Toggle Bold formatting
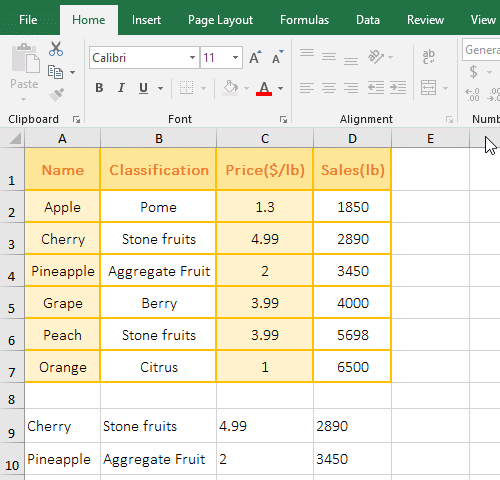 (99, 88)
